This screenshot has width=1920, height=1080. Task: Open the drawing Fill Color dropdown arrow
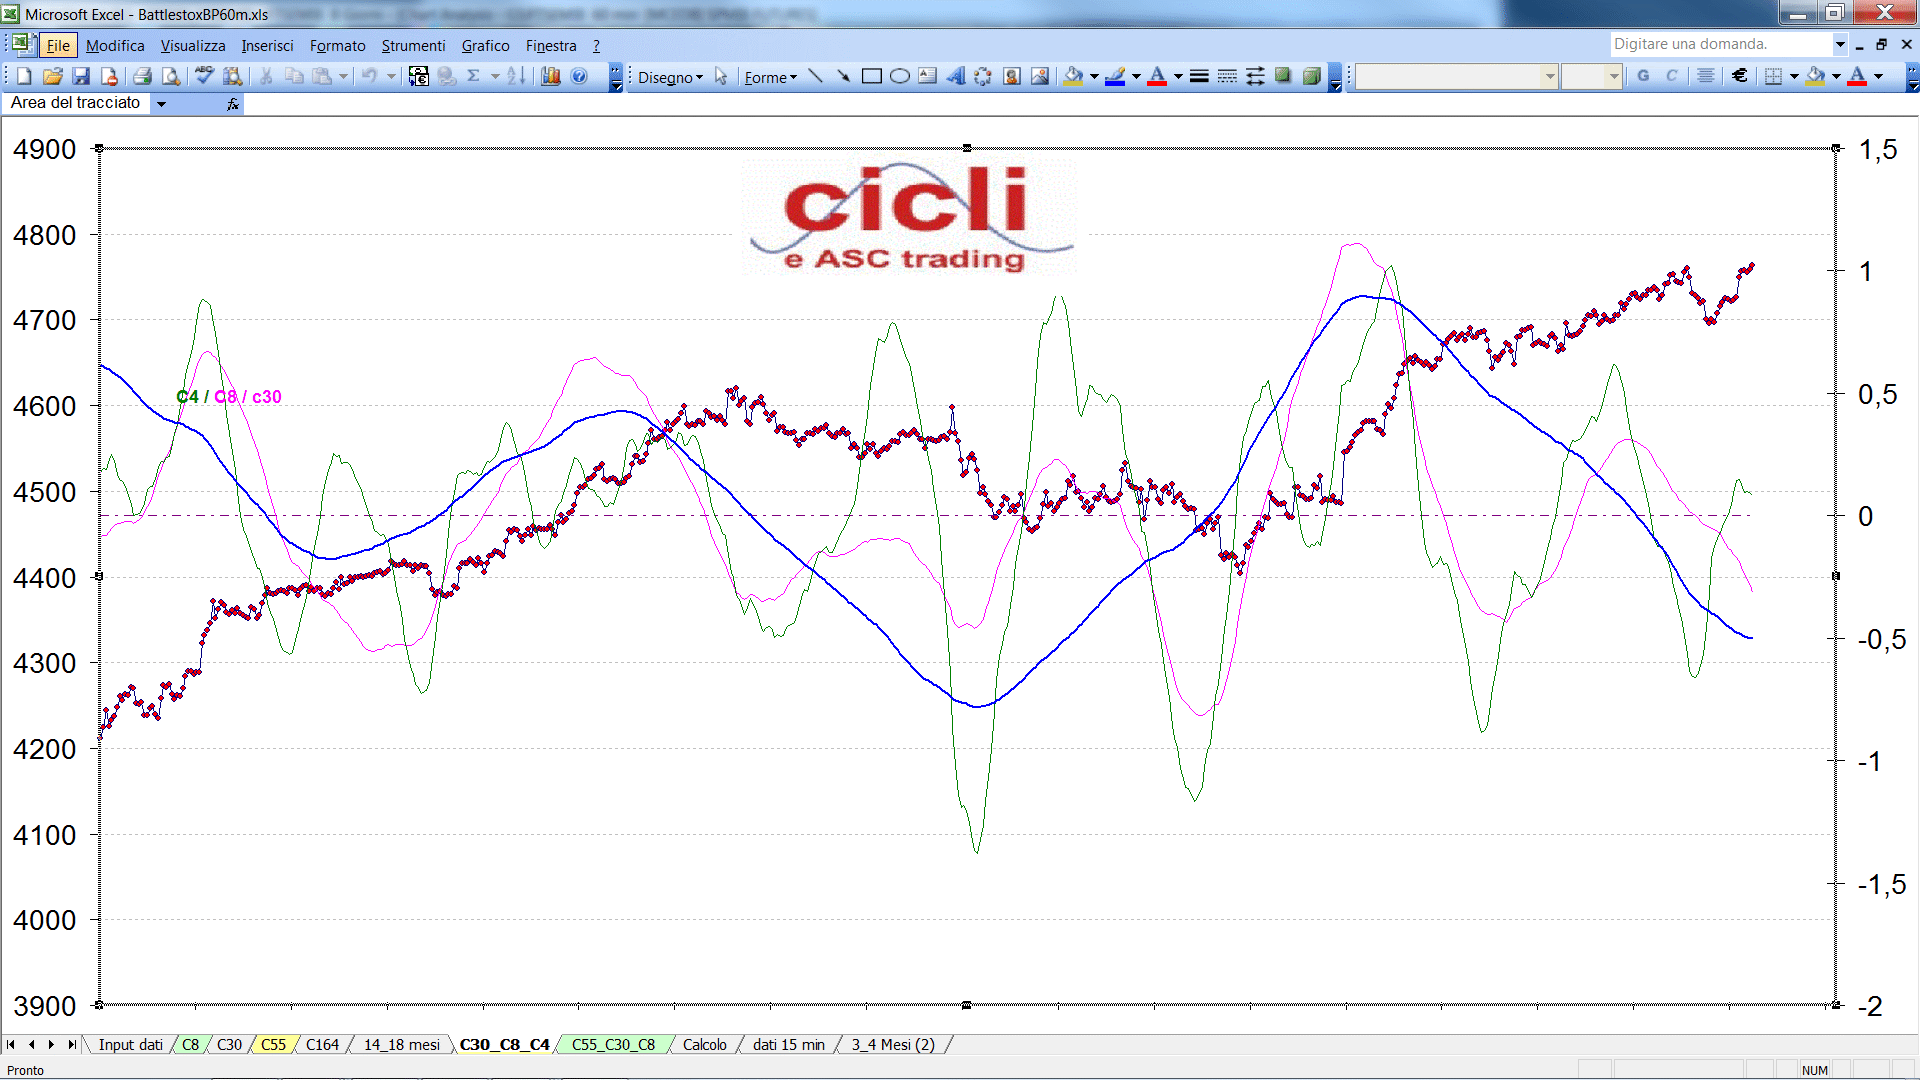click(1094, 76)
